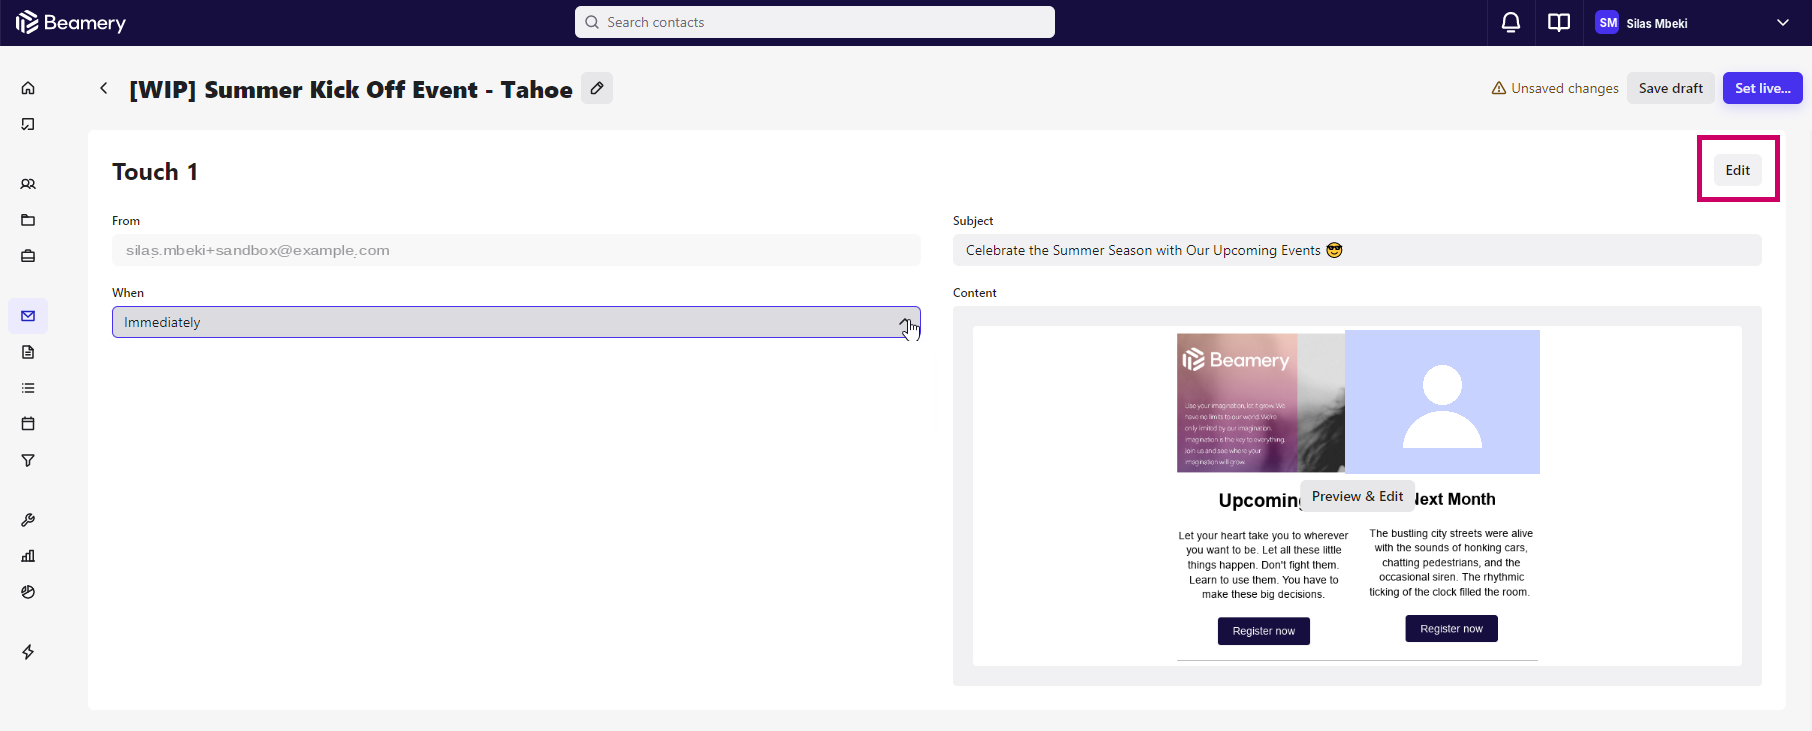This screenshot has width=1812, height=731.
Task: Click the Search contacts field
Action: pyautogui.click(x=815, y=22)
